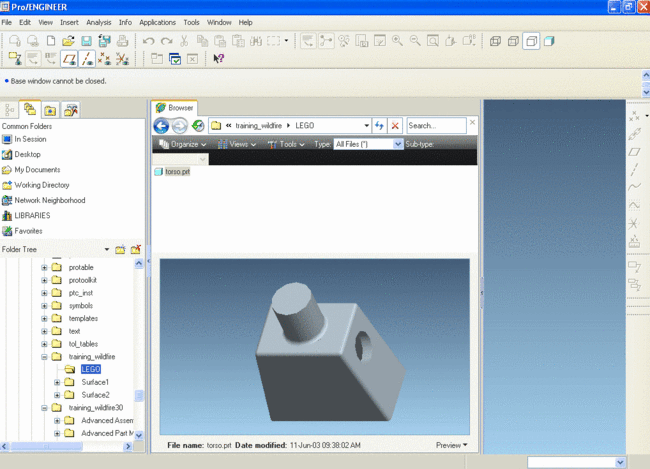
Task: Click the Save a Copy icon
Action: point(104,41)
